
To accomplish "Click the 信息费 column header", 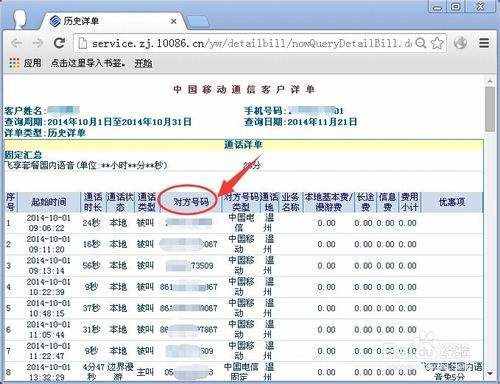I will pos(387,202).
